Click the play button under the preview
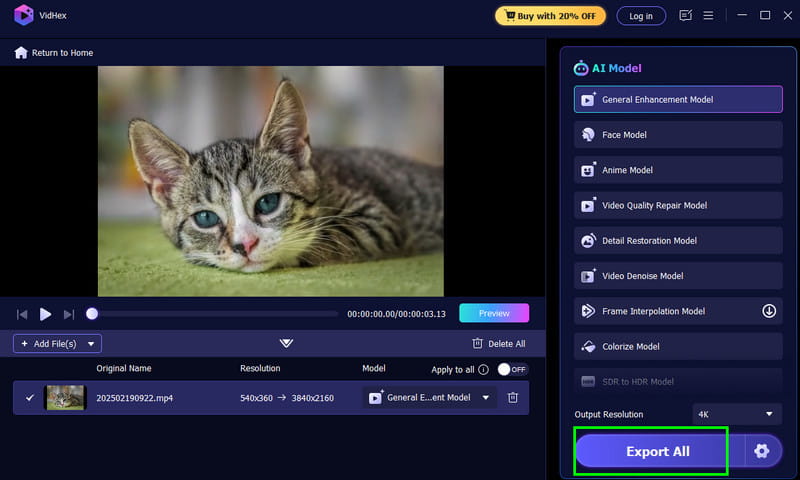The width and height of the screenshot is (800, 480). (45, 314)
